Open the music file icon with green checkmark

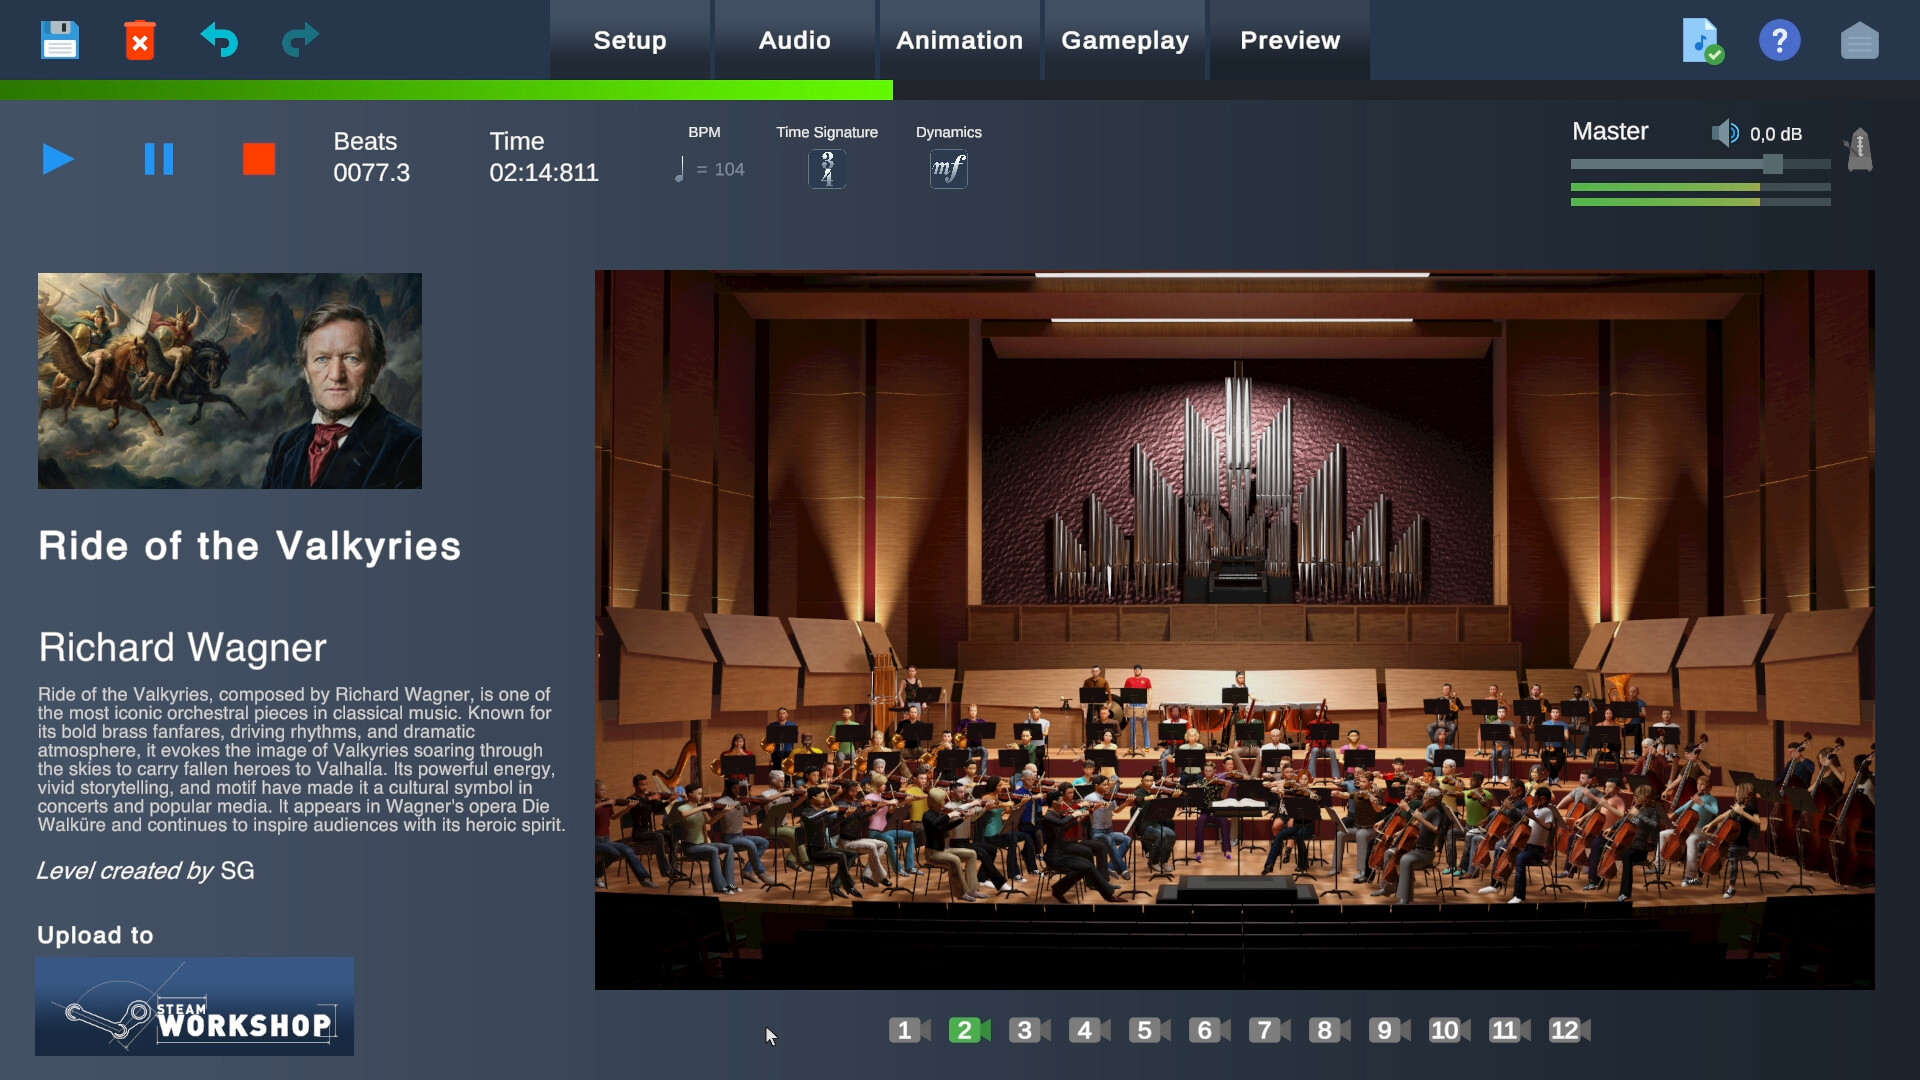click(x=1701, y=40)
